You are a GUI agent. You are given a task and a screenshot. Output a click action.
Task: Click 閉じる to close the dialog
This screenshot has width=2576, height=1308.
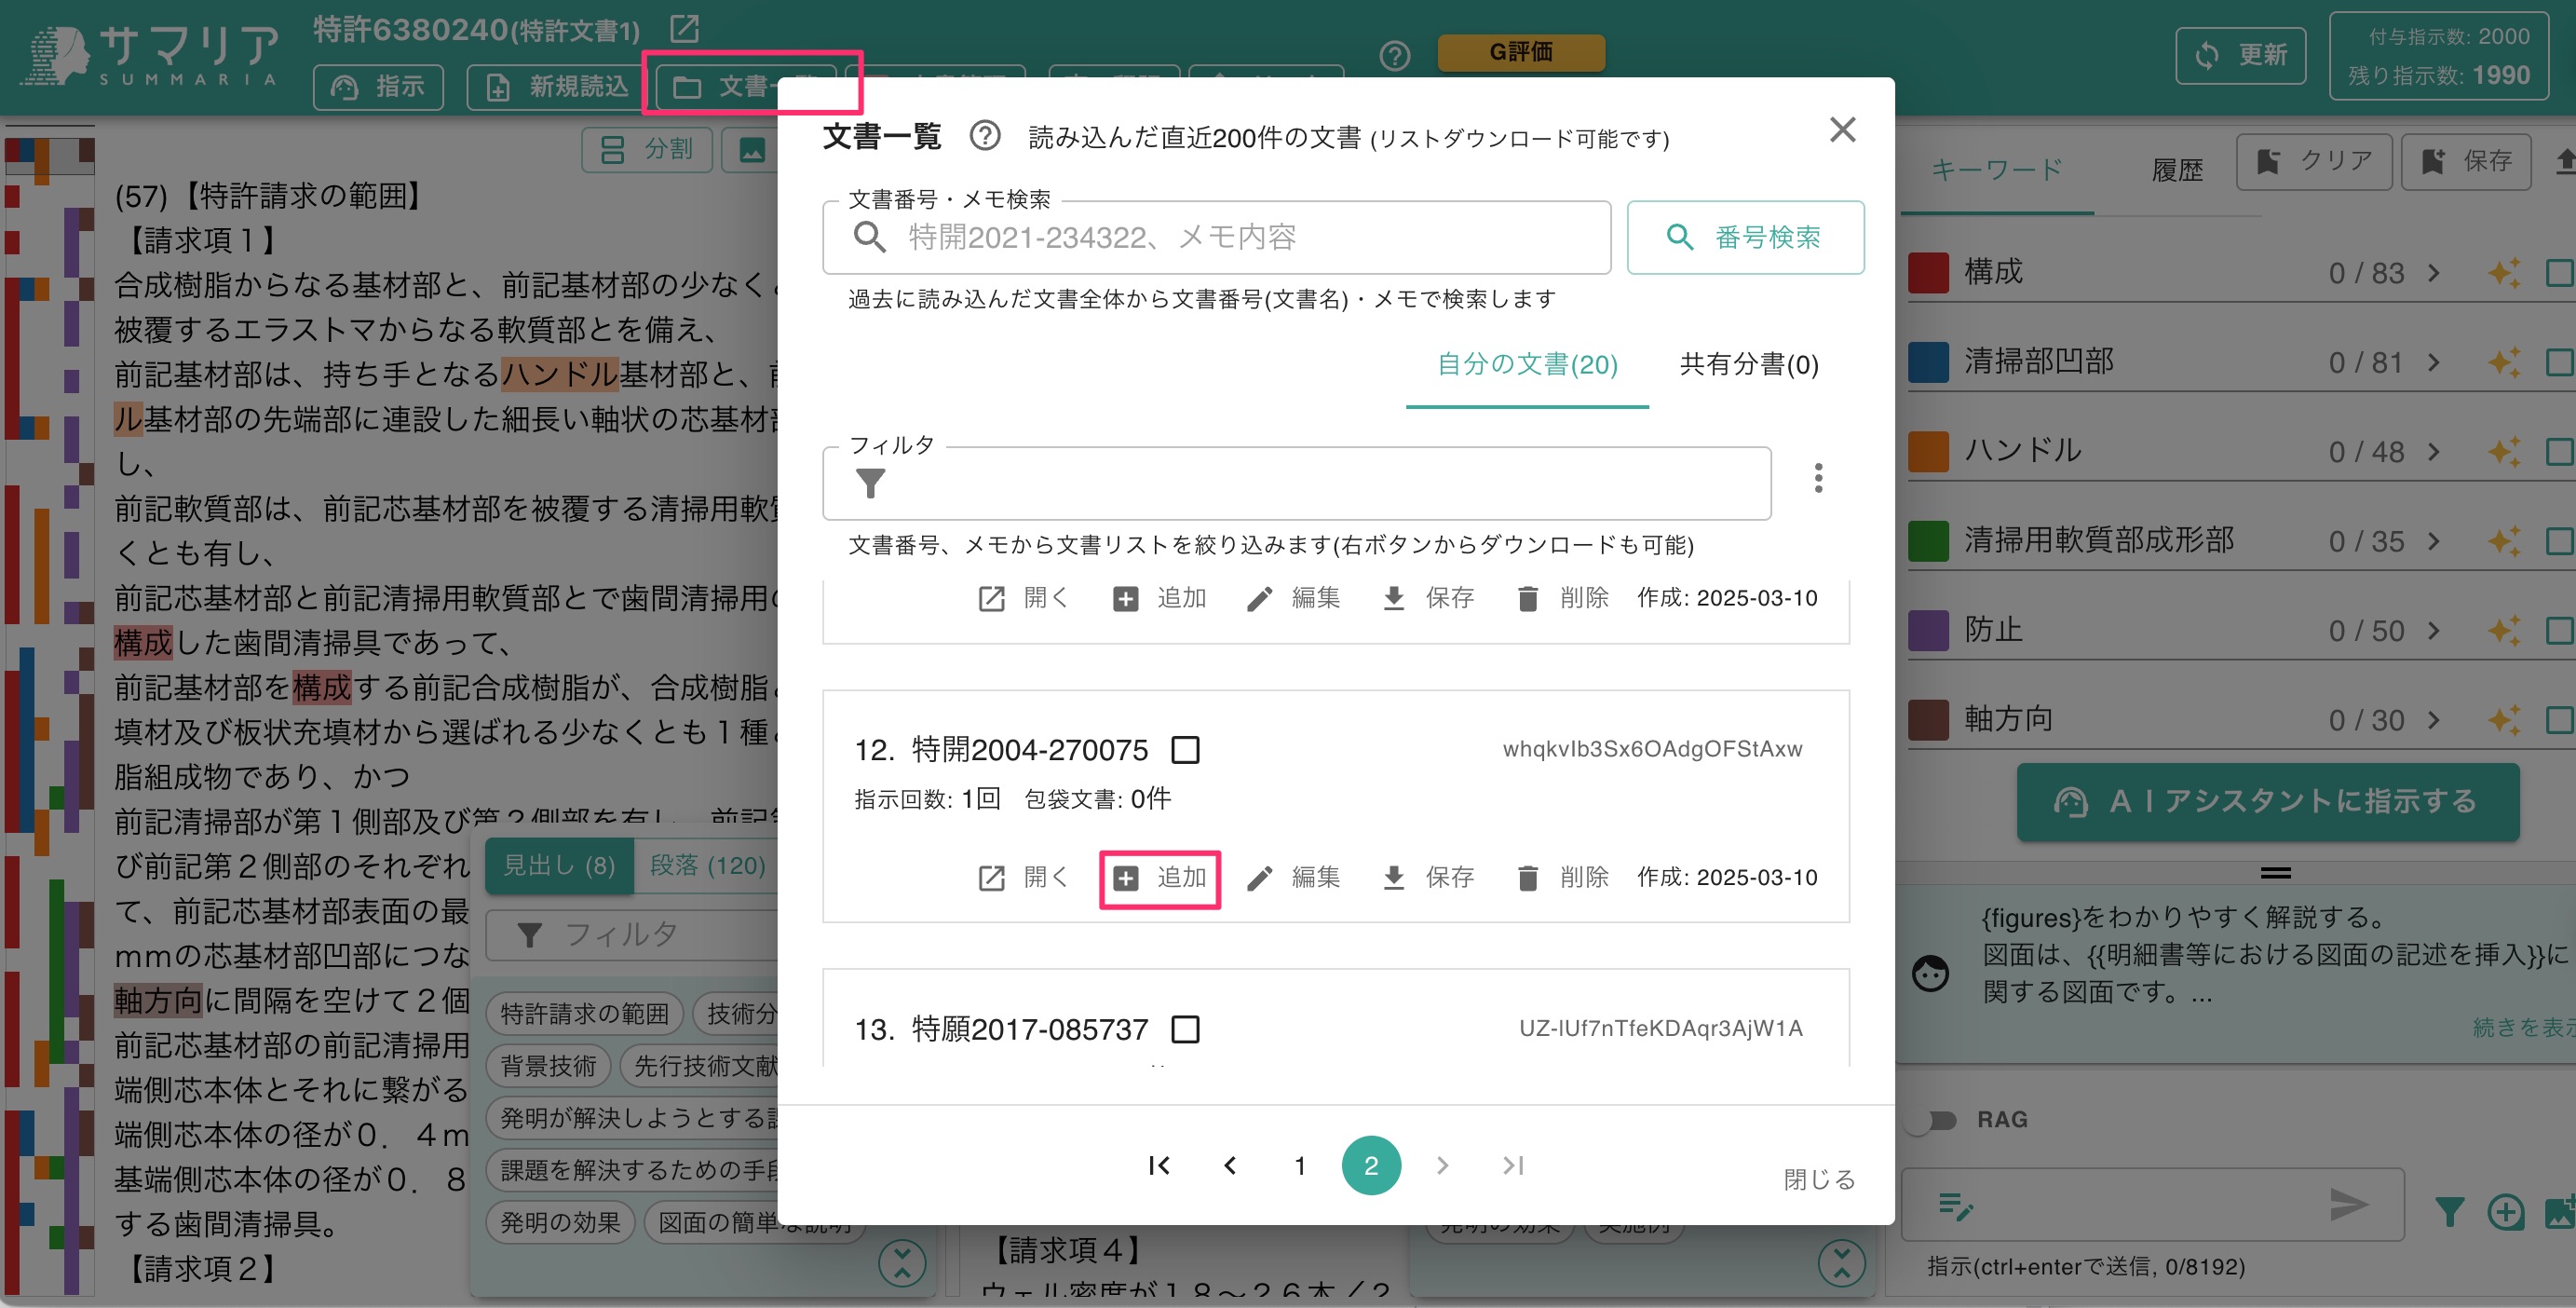pyautogui.click(x=1819, y=1179)
